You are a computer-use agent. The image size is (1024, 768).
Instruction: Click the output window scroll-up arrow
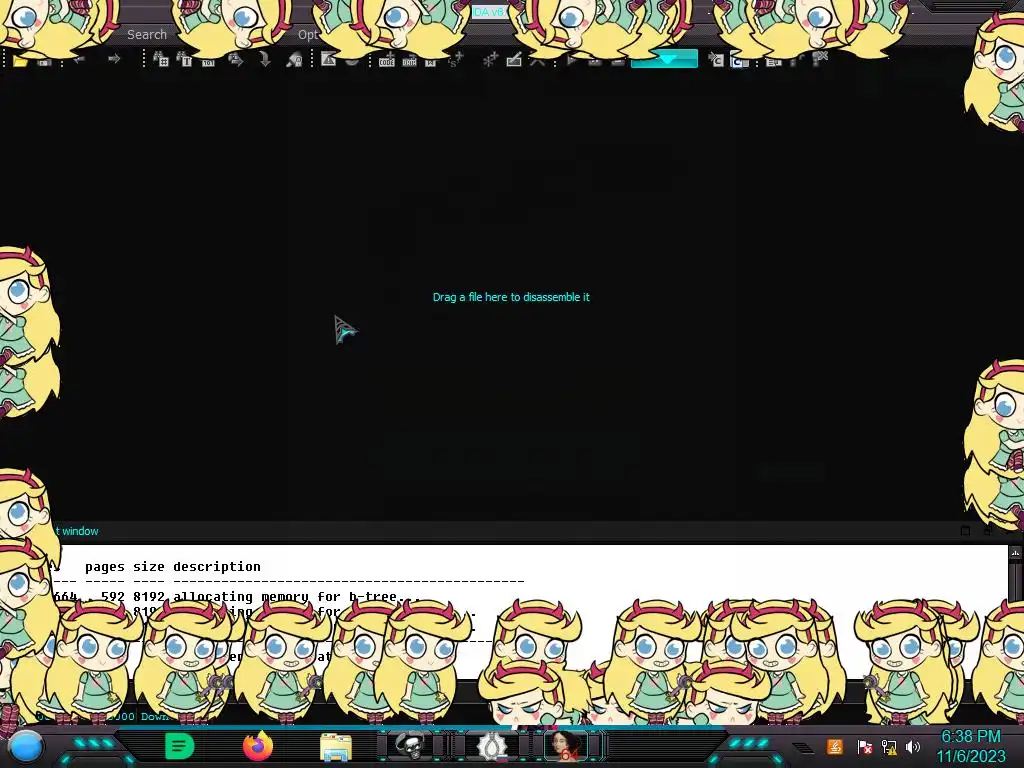(x=1015, y=552)
